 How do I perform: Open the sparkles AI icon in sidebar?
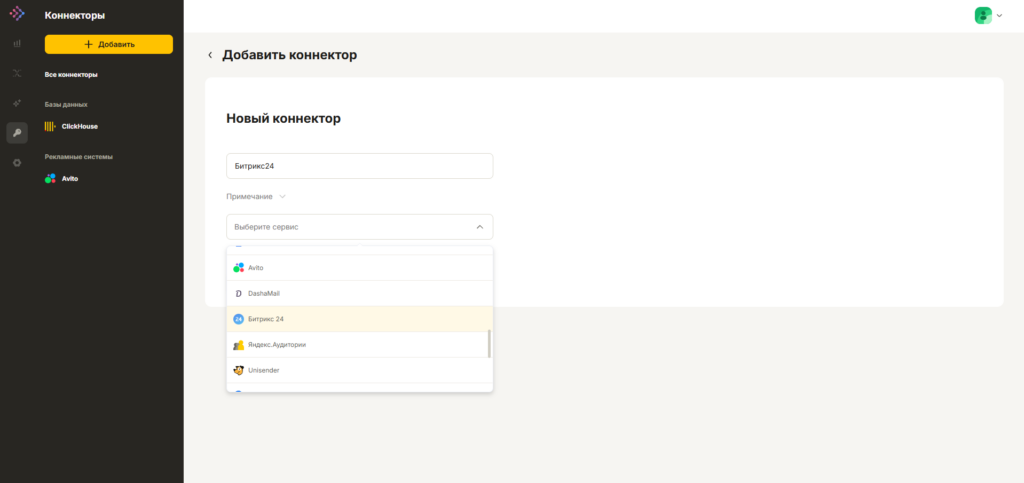click(x=17, y=103)
